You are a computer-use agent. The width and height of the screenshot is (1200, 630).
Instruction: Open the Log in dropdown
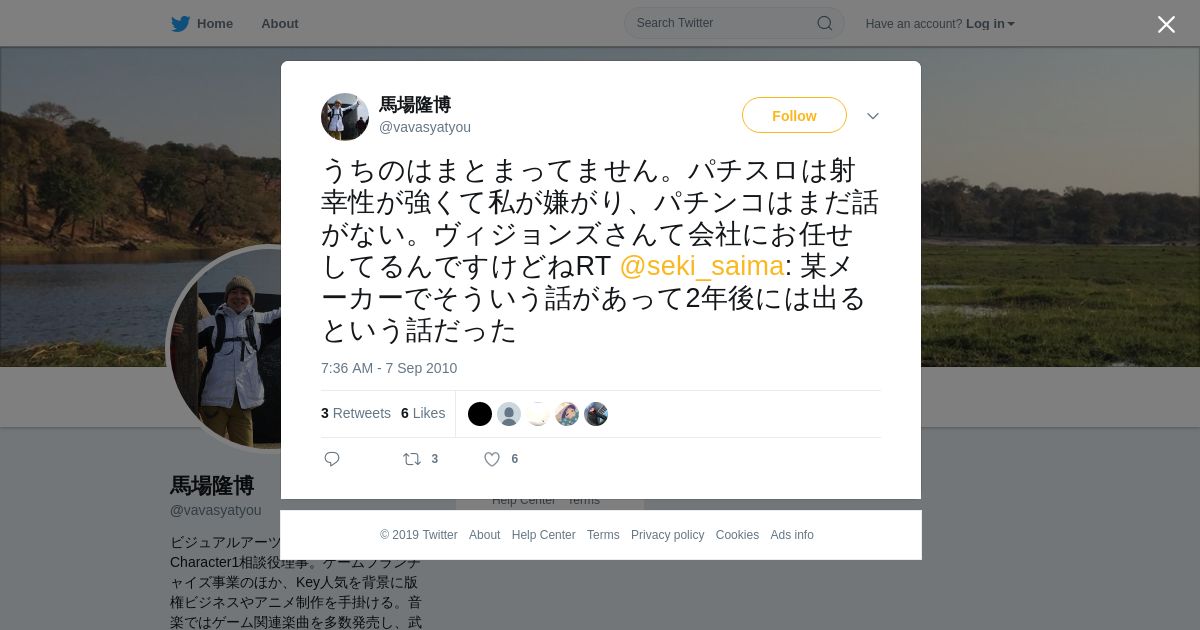(990, 24)
